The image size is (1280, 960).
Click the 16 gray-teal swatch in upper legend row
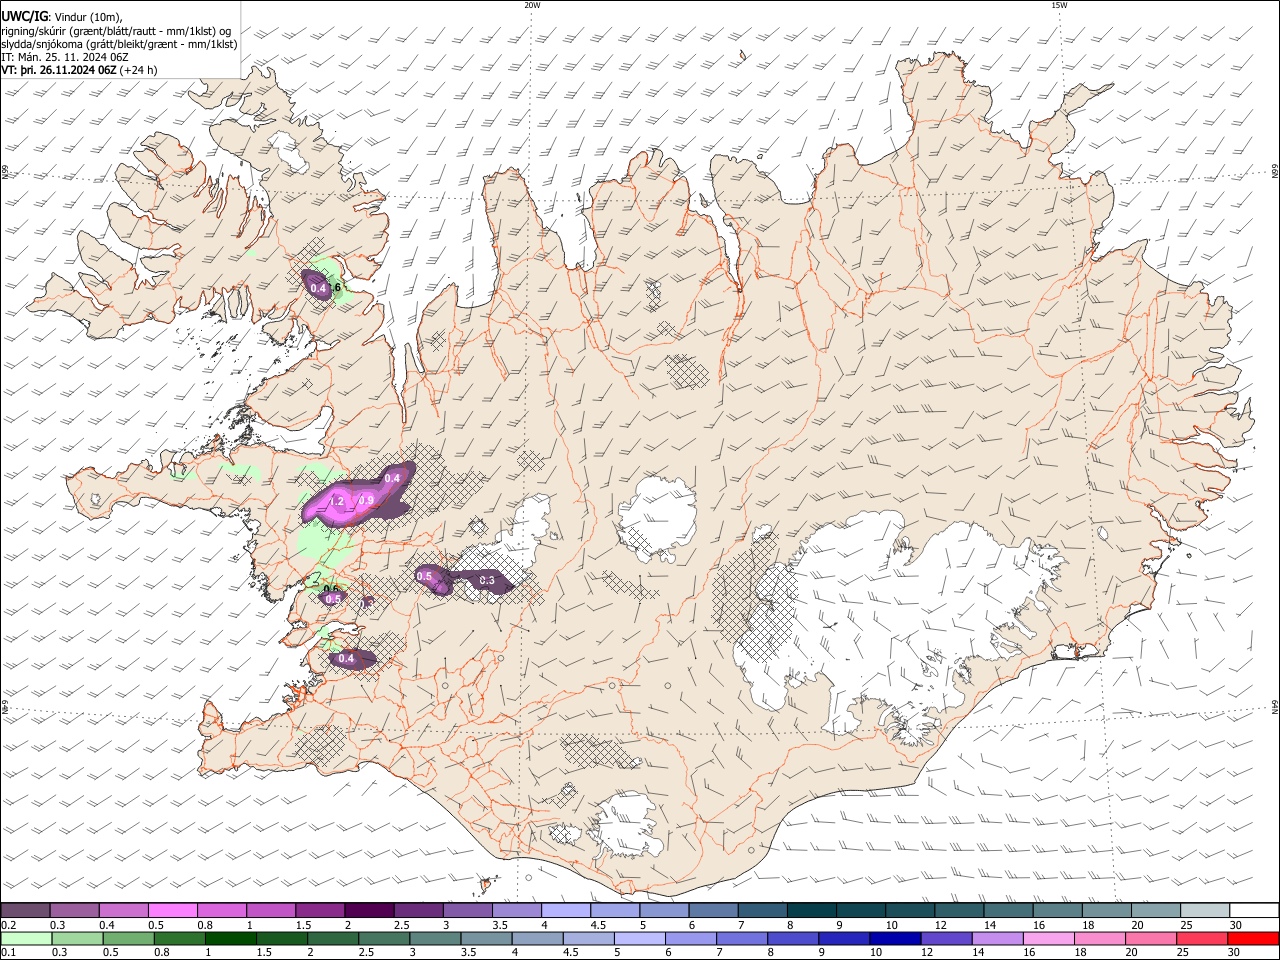tap(1057, 910)
